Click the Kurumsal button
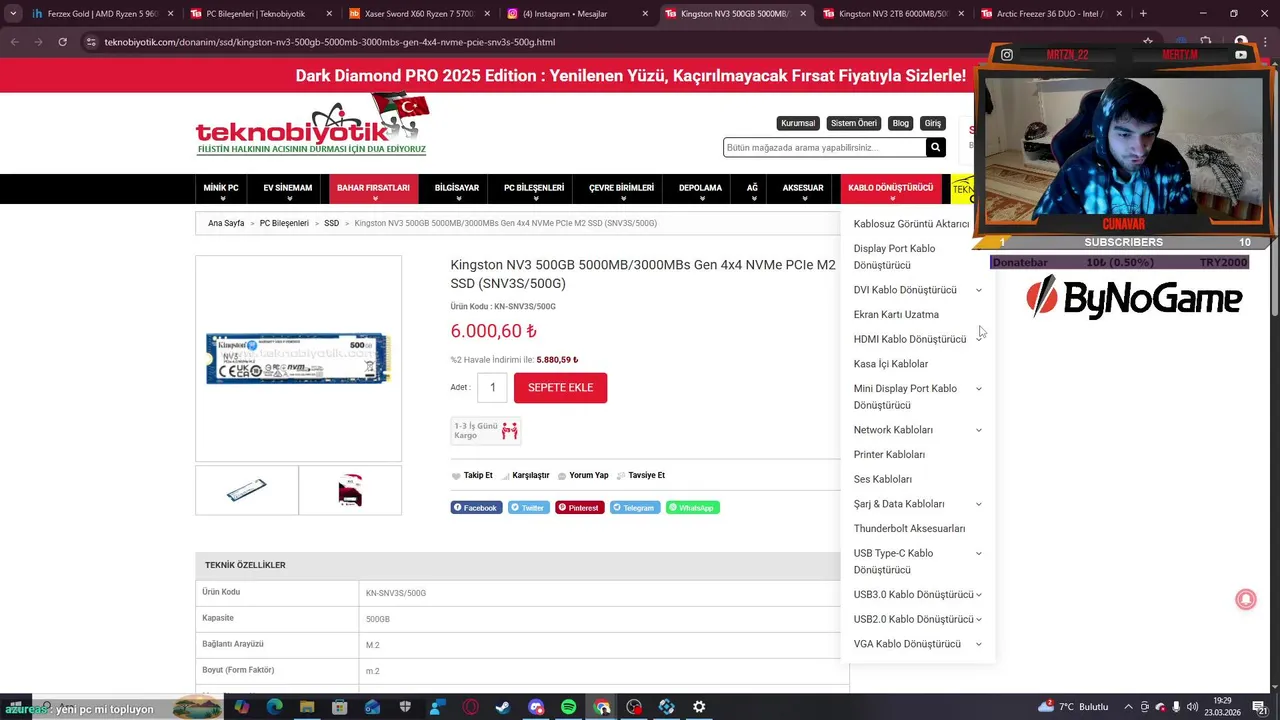The image size is (1280, 720). point(798,123)
